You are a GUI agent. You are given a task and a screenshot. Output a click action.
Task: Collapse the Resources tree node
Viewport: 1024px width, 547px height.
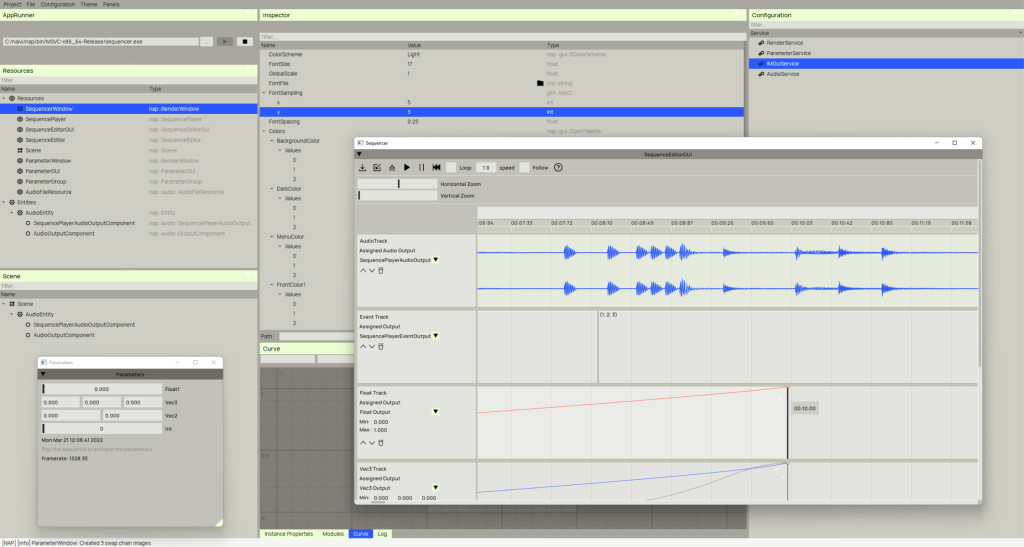click(x=4, y=98)
